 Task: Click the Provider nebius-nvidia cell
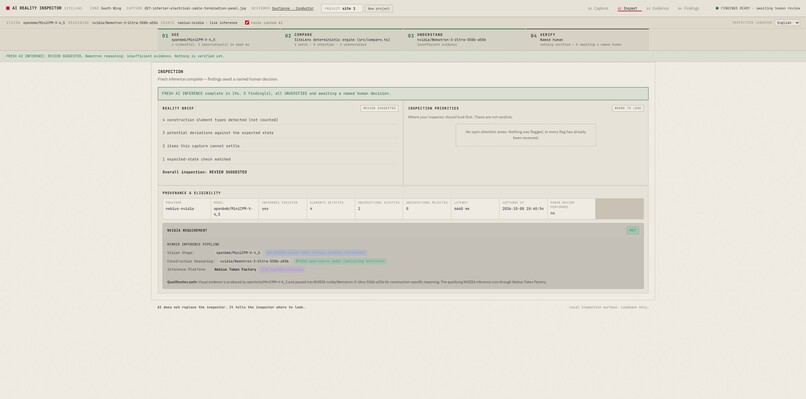(187, 209)
